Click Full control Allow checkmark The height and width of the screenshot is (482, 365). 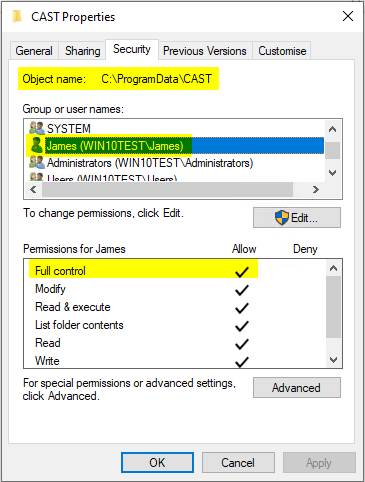[x=242, y=272]
